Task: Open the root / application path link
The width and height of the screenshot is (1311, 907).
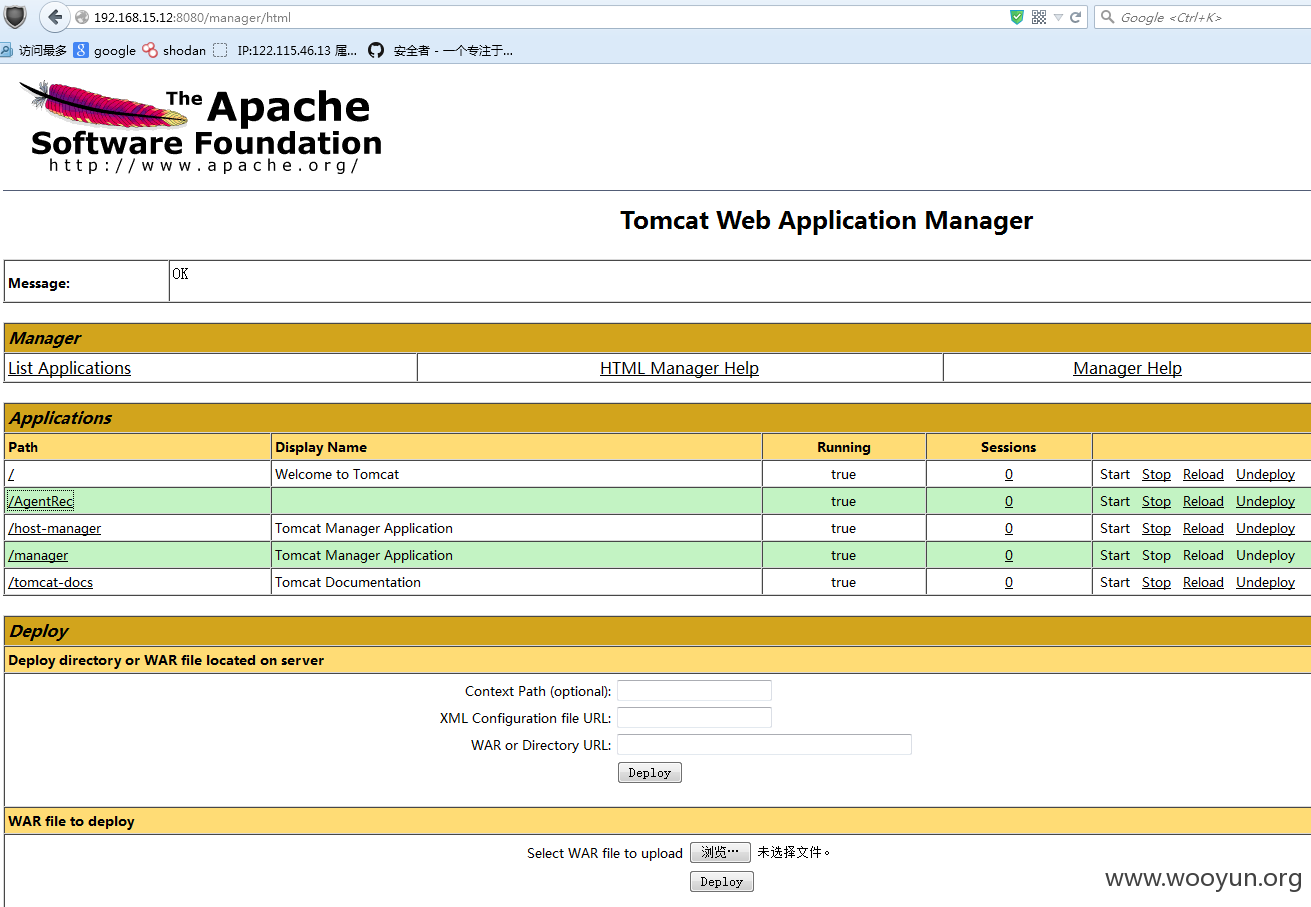Action: (x=11, y=474)
